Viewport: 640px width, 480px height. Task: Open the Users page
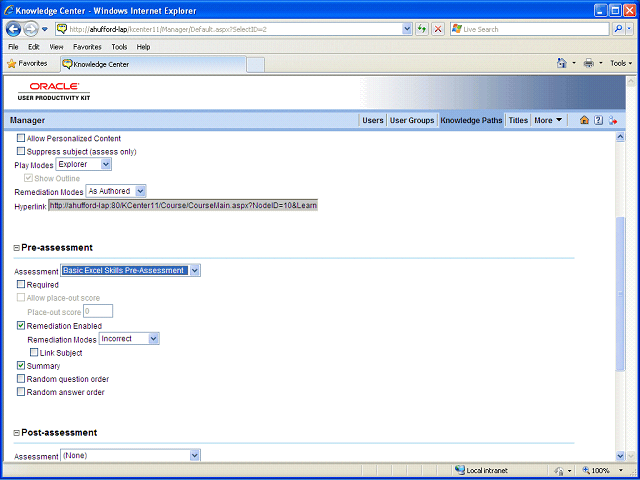tap(373, 120)
